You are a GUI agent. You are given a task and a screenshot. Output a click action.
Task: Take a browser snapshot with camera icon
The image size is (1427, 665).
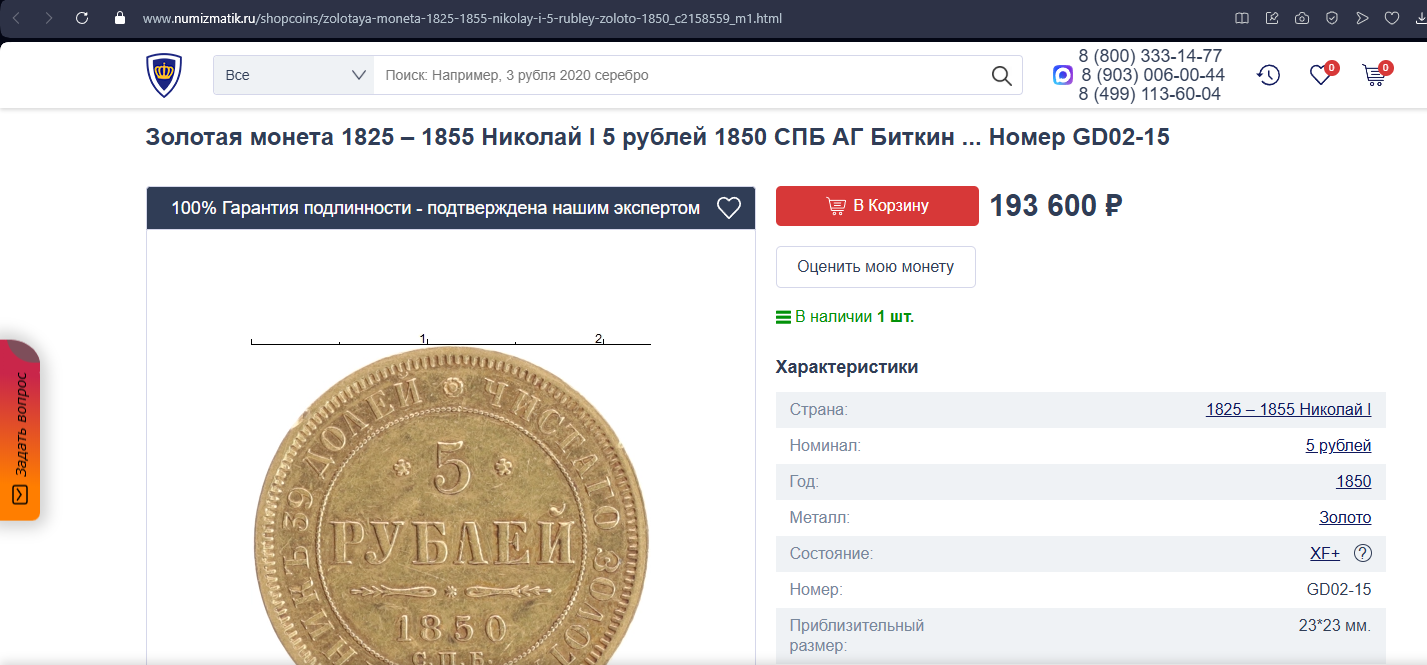point(1302,18)
